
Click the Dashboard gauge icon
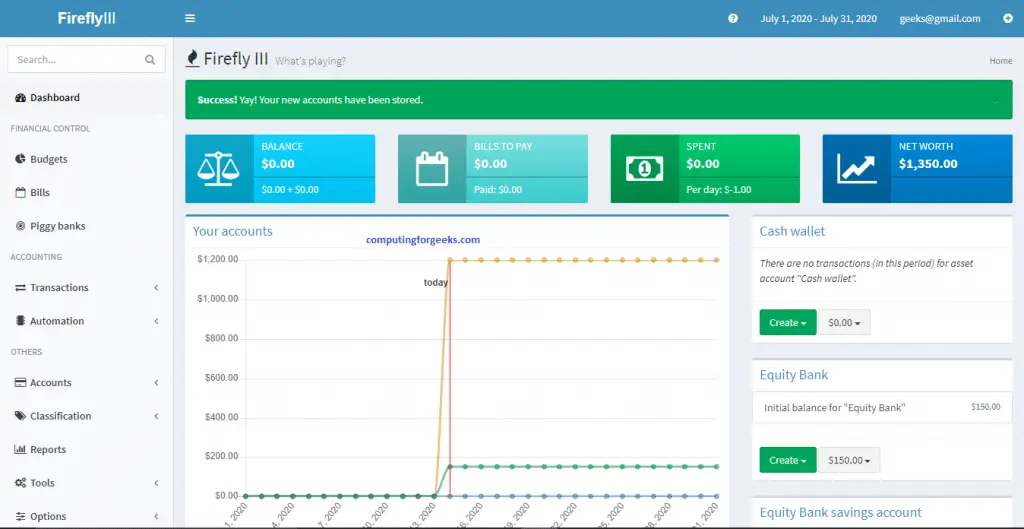(x=20, y=97)
